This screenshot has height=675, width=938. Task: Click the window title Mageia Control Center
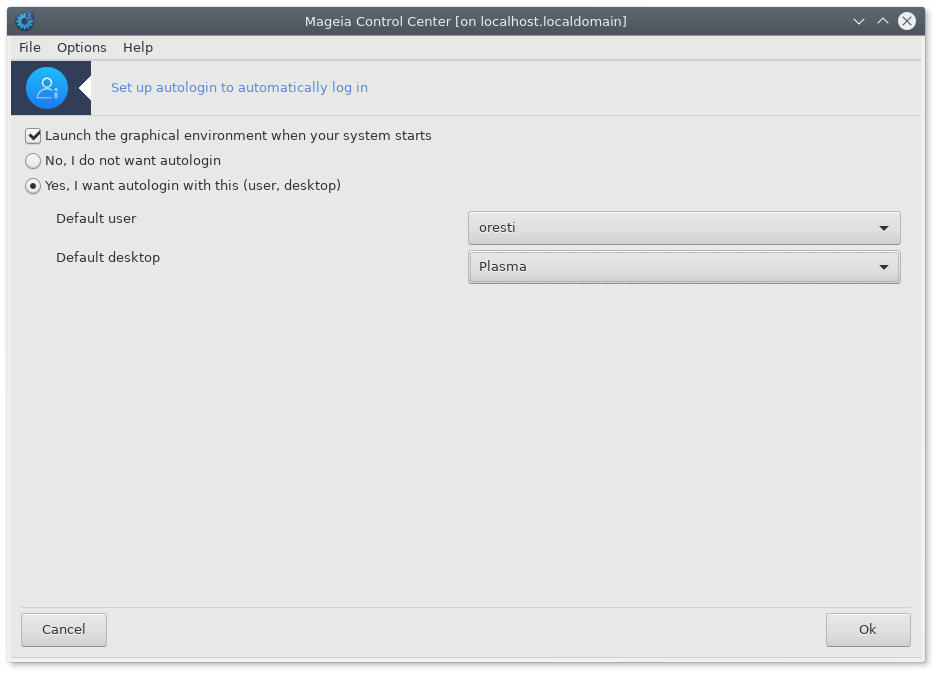pos(465,22)
